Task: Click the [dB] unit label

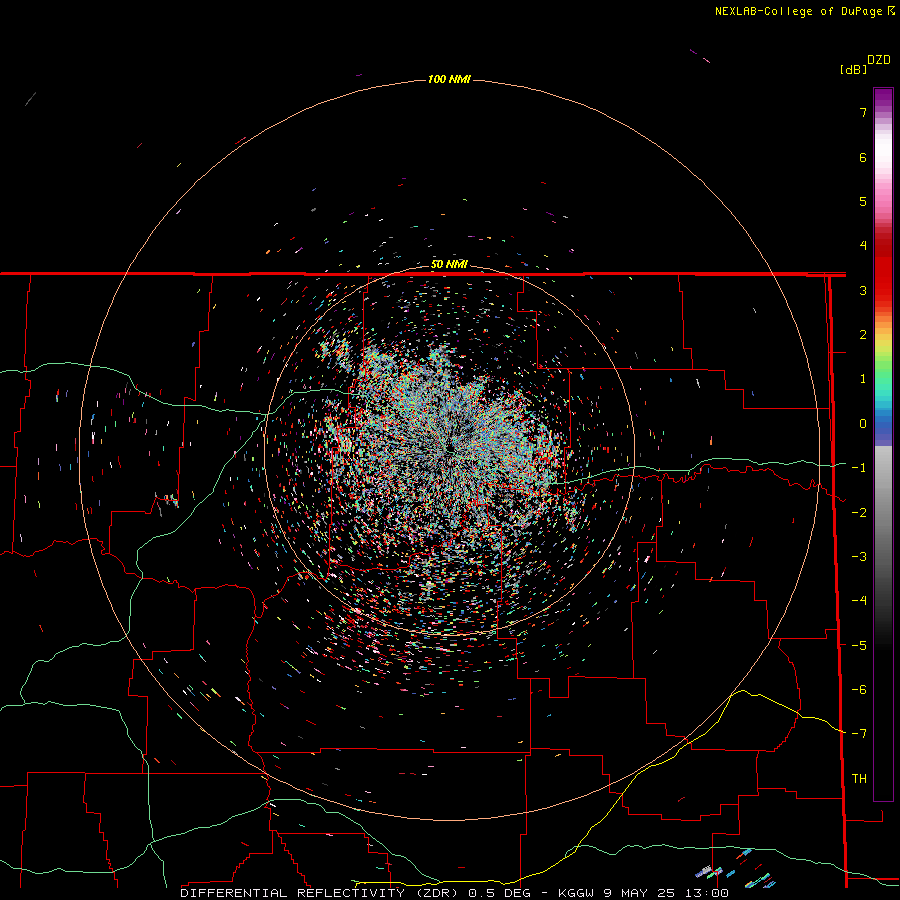Action: (853, 69)
